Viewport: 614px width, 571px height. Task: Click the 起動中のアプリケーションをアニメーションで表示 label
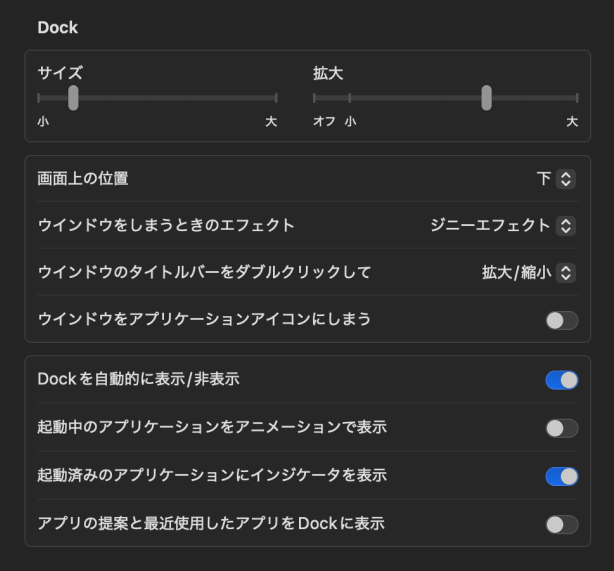click(x=212, y=427)
